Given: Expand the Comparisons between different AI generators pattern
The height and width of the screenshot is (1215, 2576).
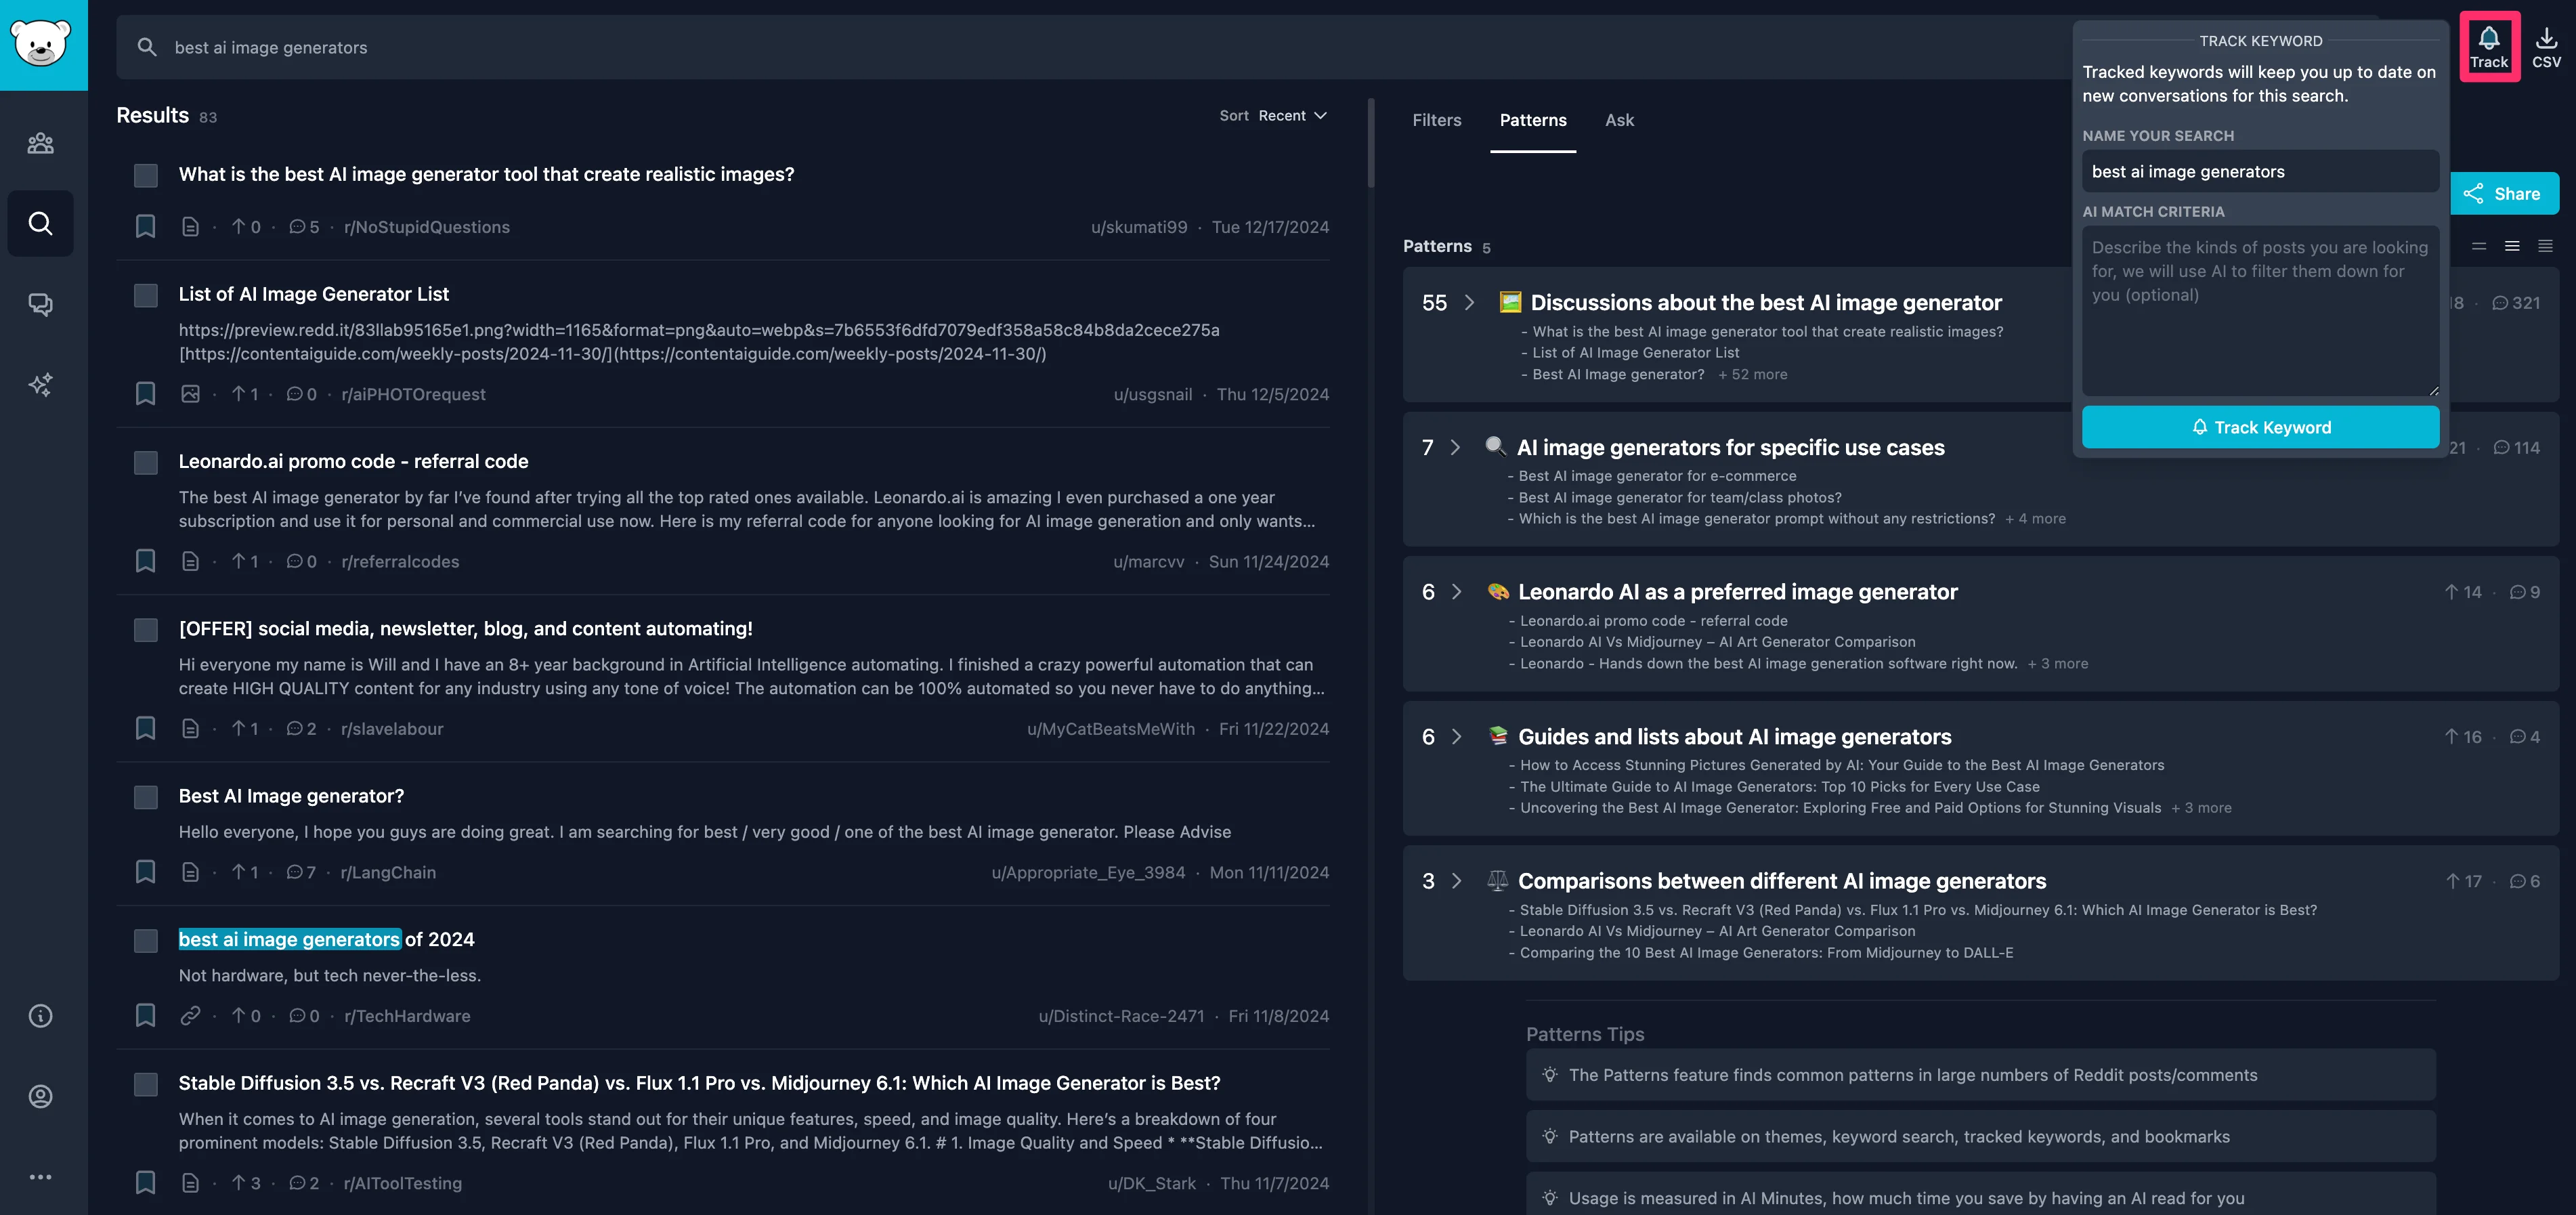Looking at the screenshot, I should (1456, 881).
